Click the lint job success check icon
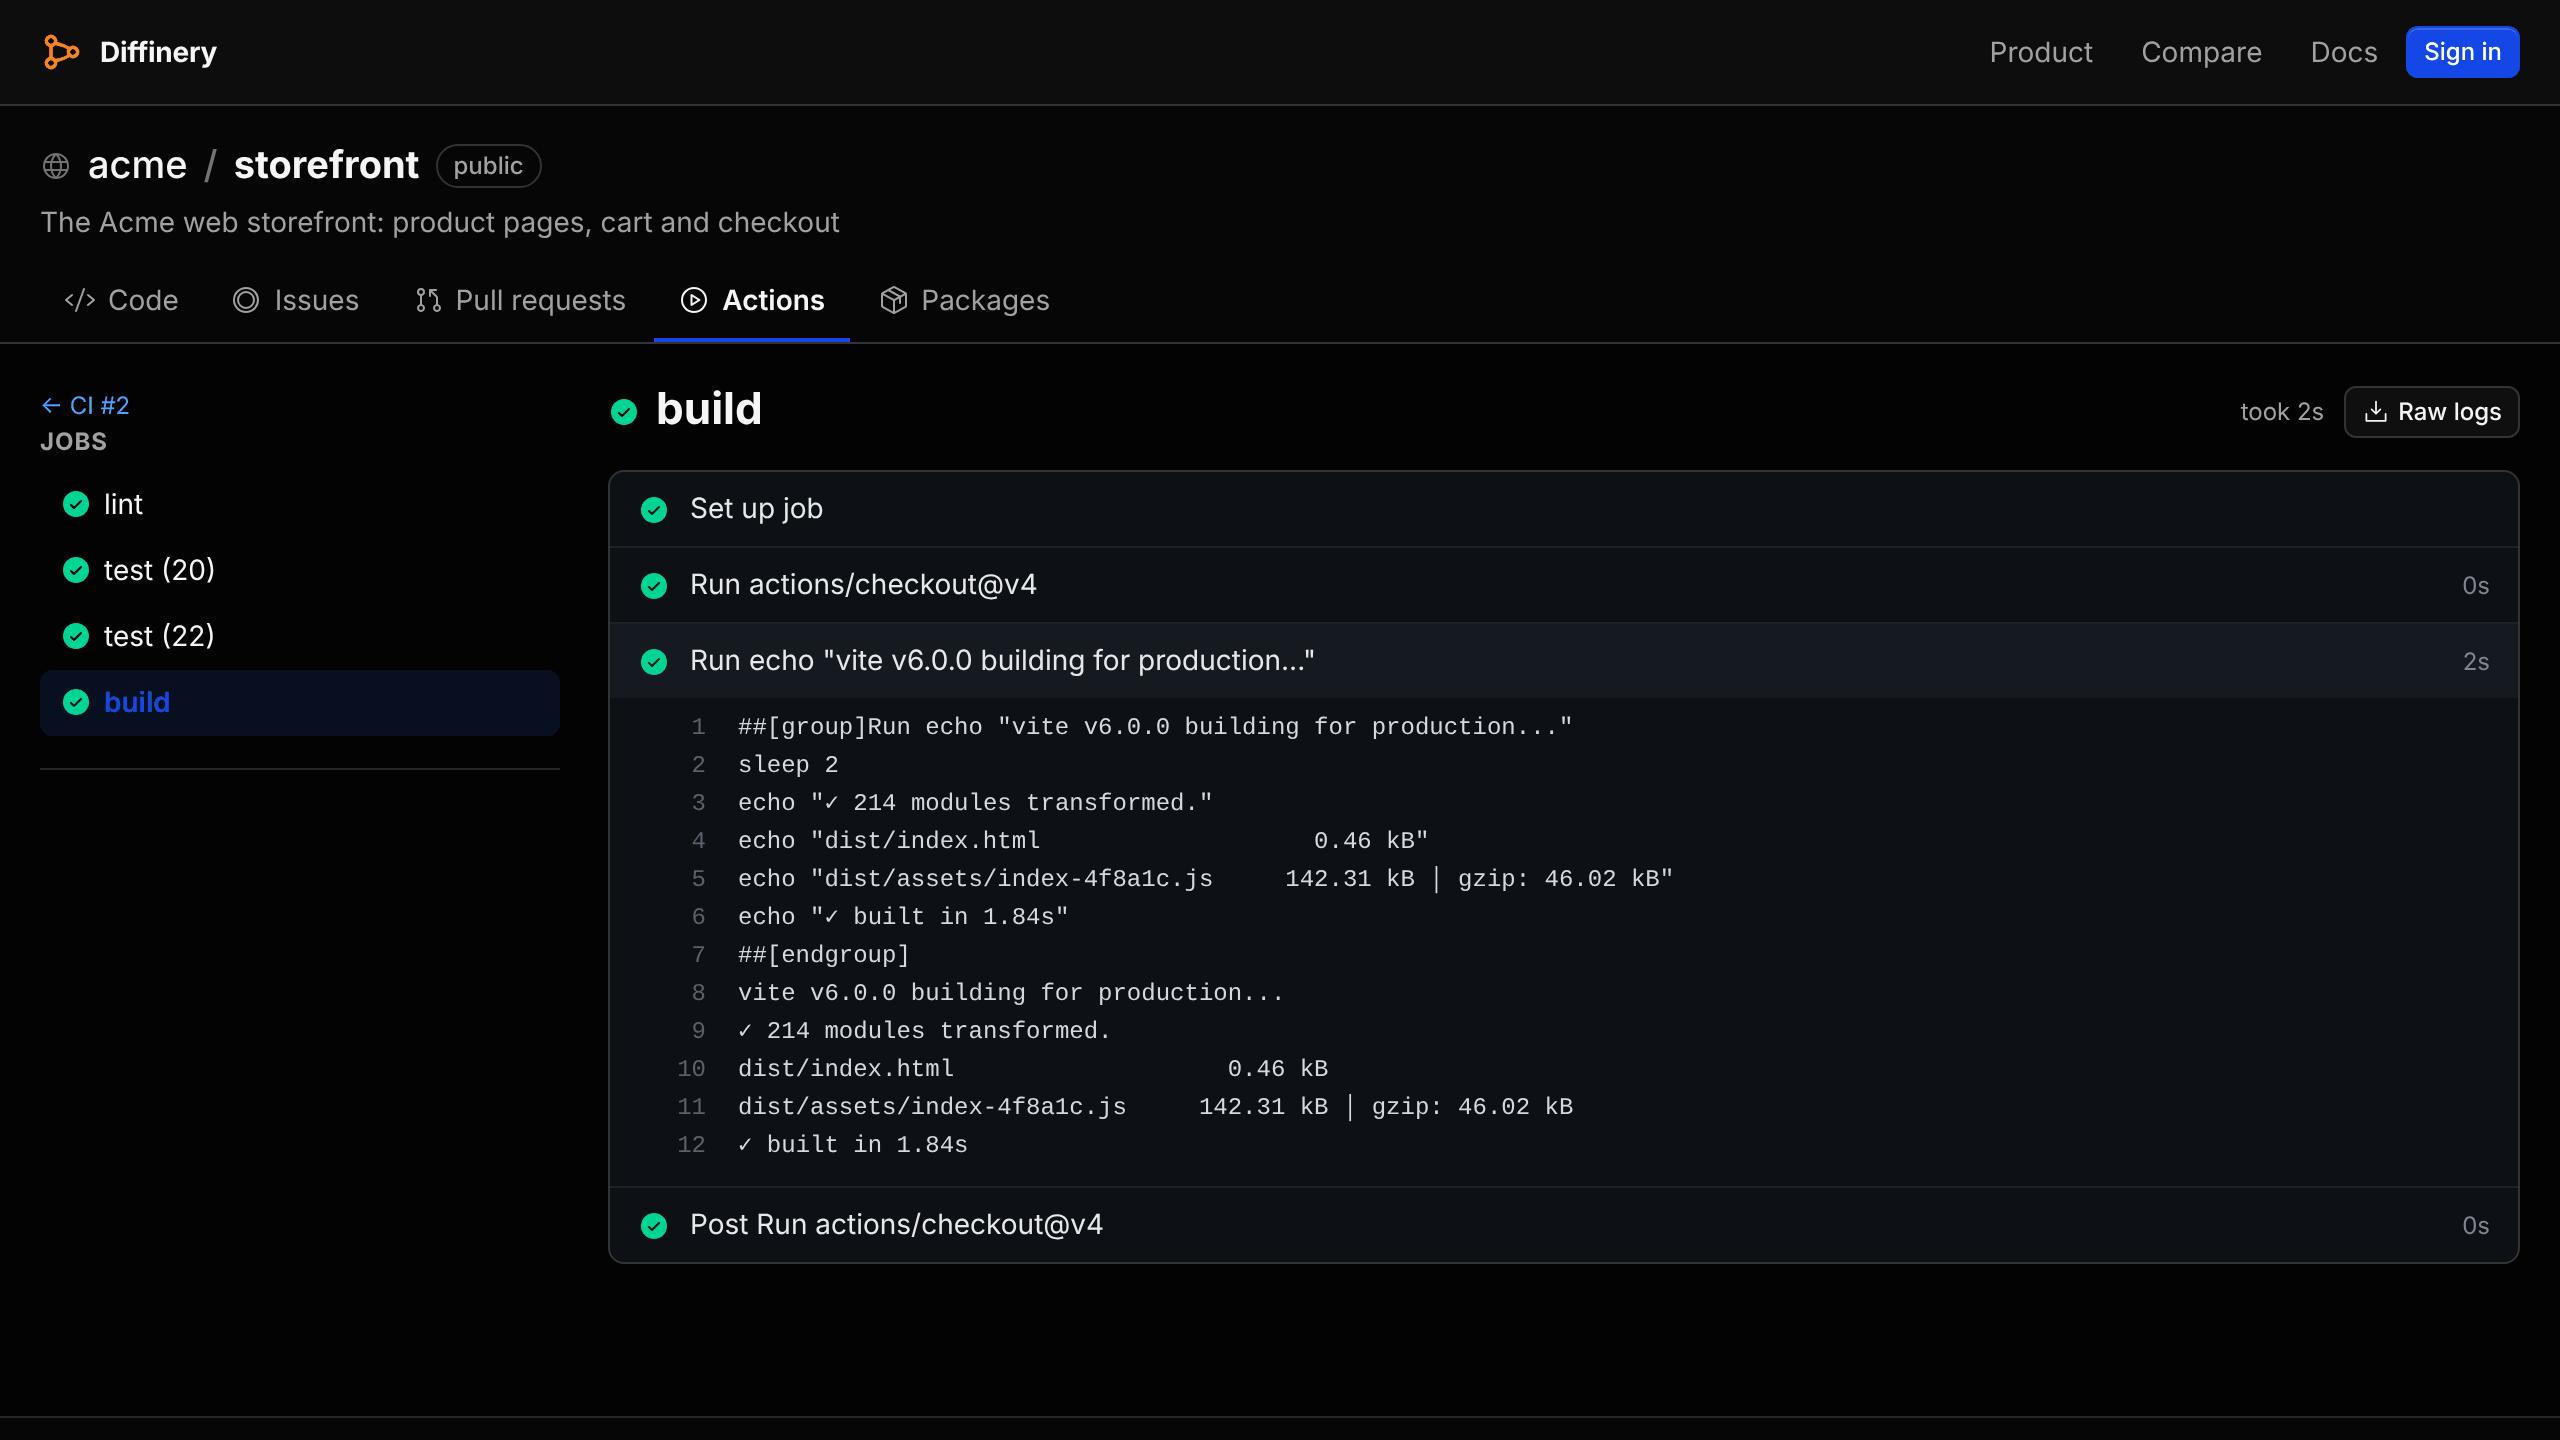This screenshot has width=2560, height=1440. coord(76,504)
